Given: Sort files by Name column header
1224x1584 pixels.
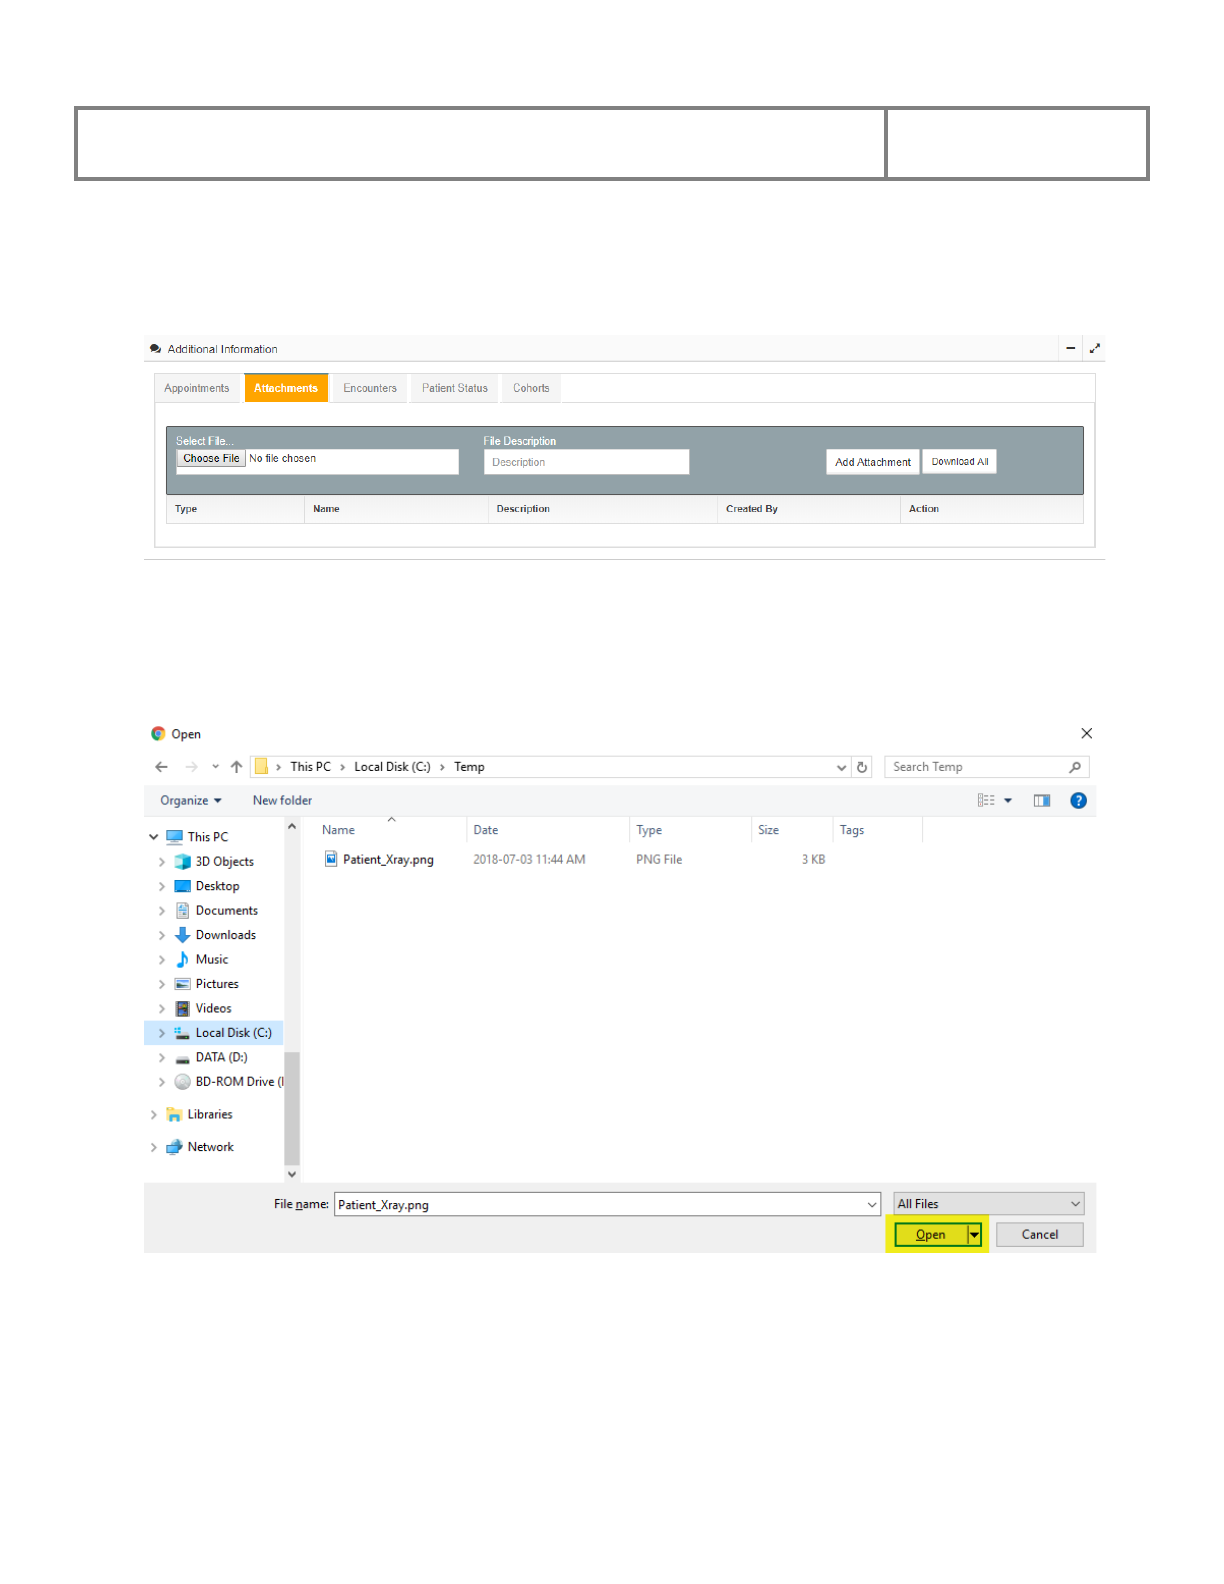Looking at the screenshot, I should 392,830.
